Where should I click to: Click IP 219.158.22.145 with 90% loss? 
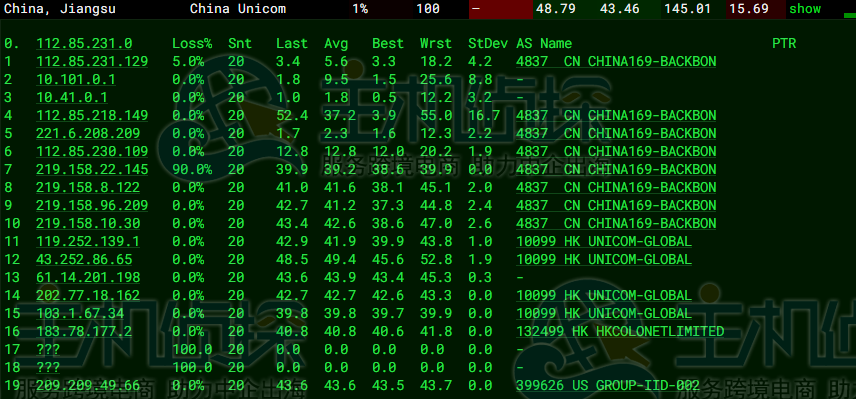click(x=92, y=170)
